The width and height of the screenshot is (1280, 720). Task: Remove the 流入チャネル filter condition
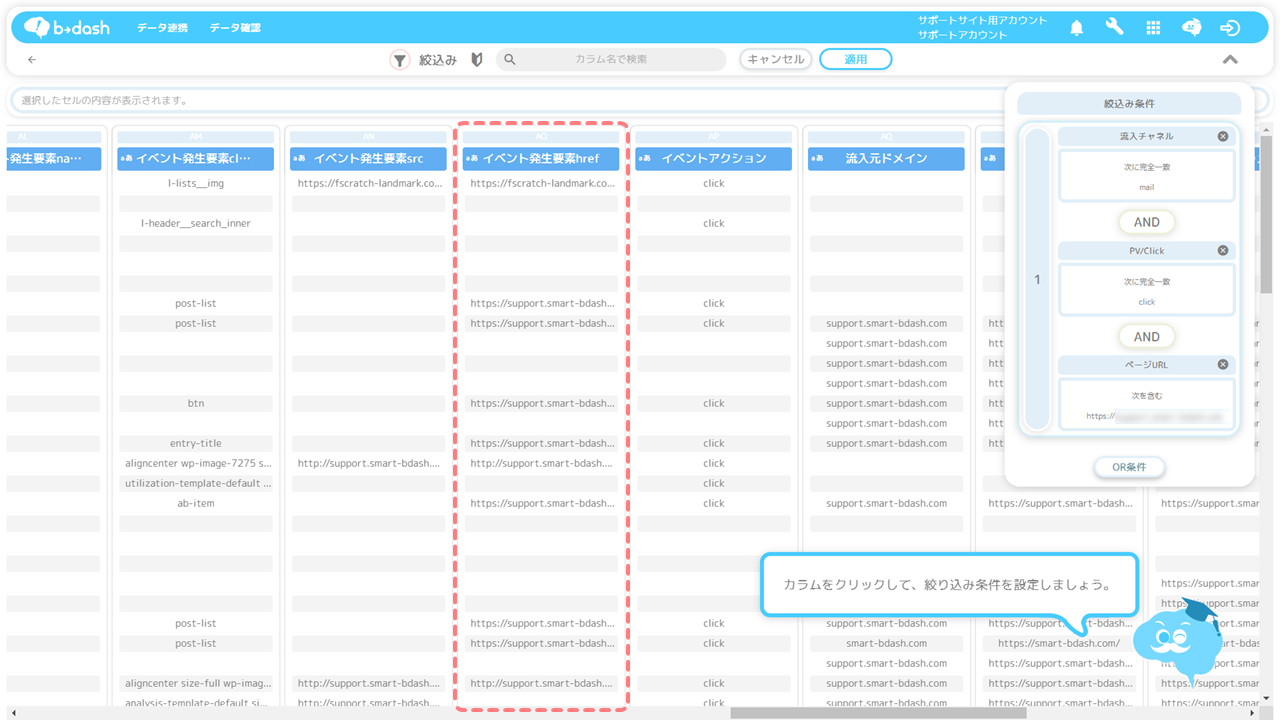pyautogui.click(x=1222, y=136)
